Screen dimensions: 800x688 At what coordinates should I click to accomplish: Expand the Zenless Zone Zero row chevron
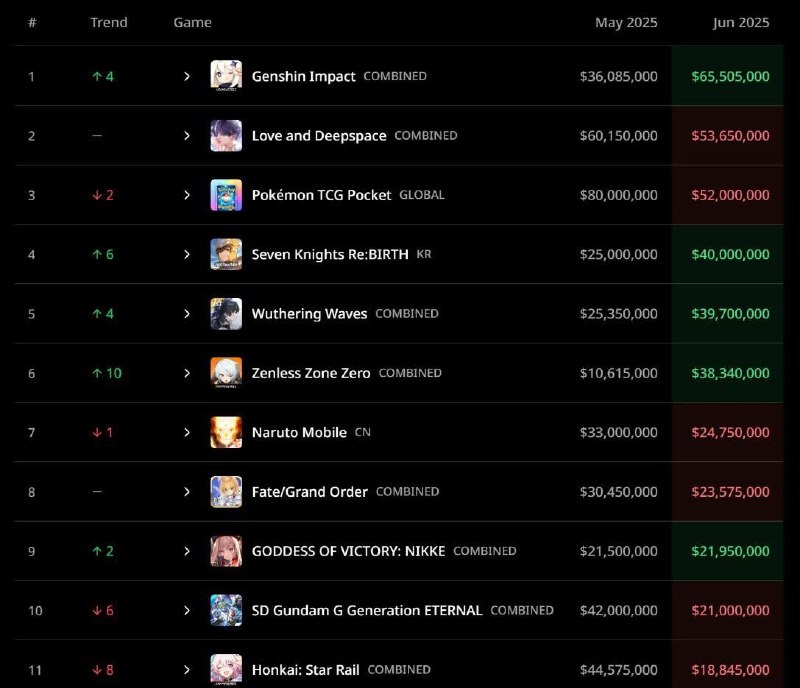pos(187,373)
